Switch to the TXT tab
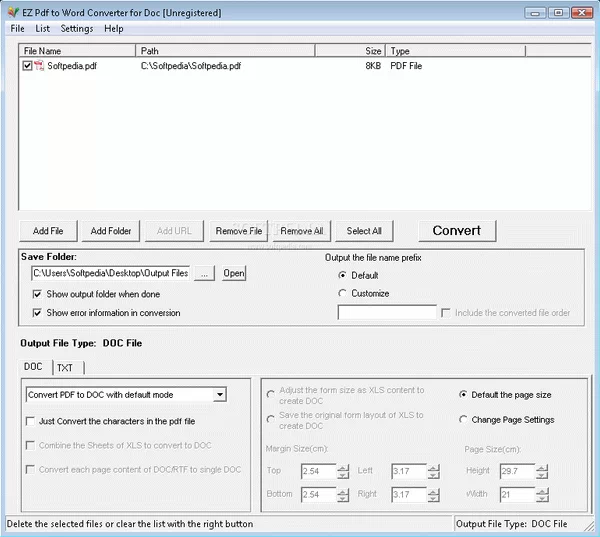 64,367
